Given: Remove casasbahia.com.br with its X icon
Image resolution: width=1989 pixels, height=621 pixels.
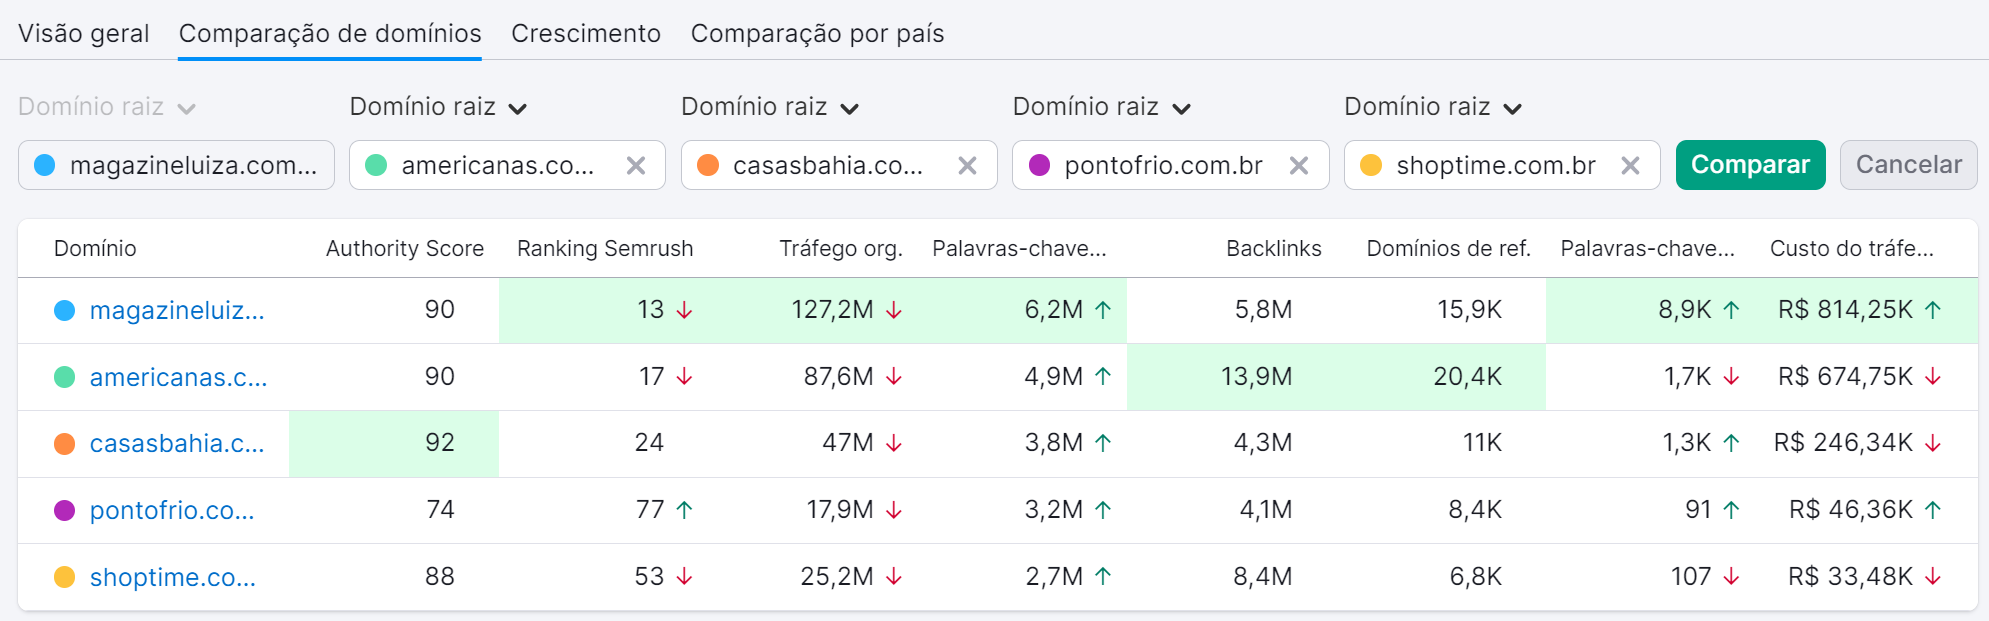Looking at the screenshot, I should [967, 166].
